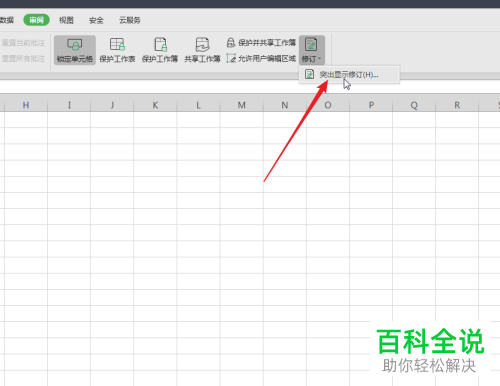The width and height of the screenshot is (500, 386).
Task: Select column J header
Action: (x=112, y=105)
